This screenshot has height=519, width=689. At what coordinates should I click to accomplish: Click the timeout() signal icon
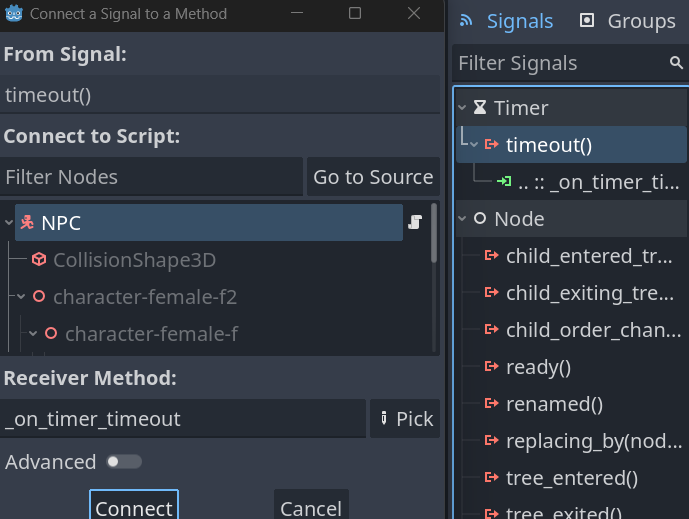(x=492, y=145)
